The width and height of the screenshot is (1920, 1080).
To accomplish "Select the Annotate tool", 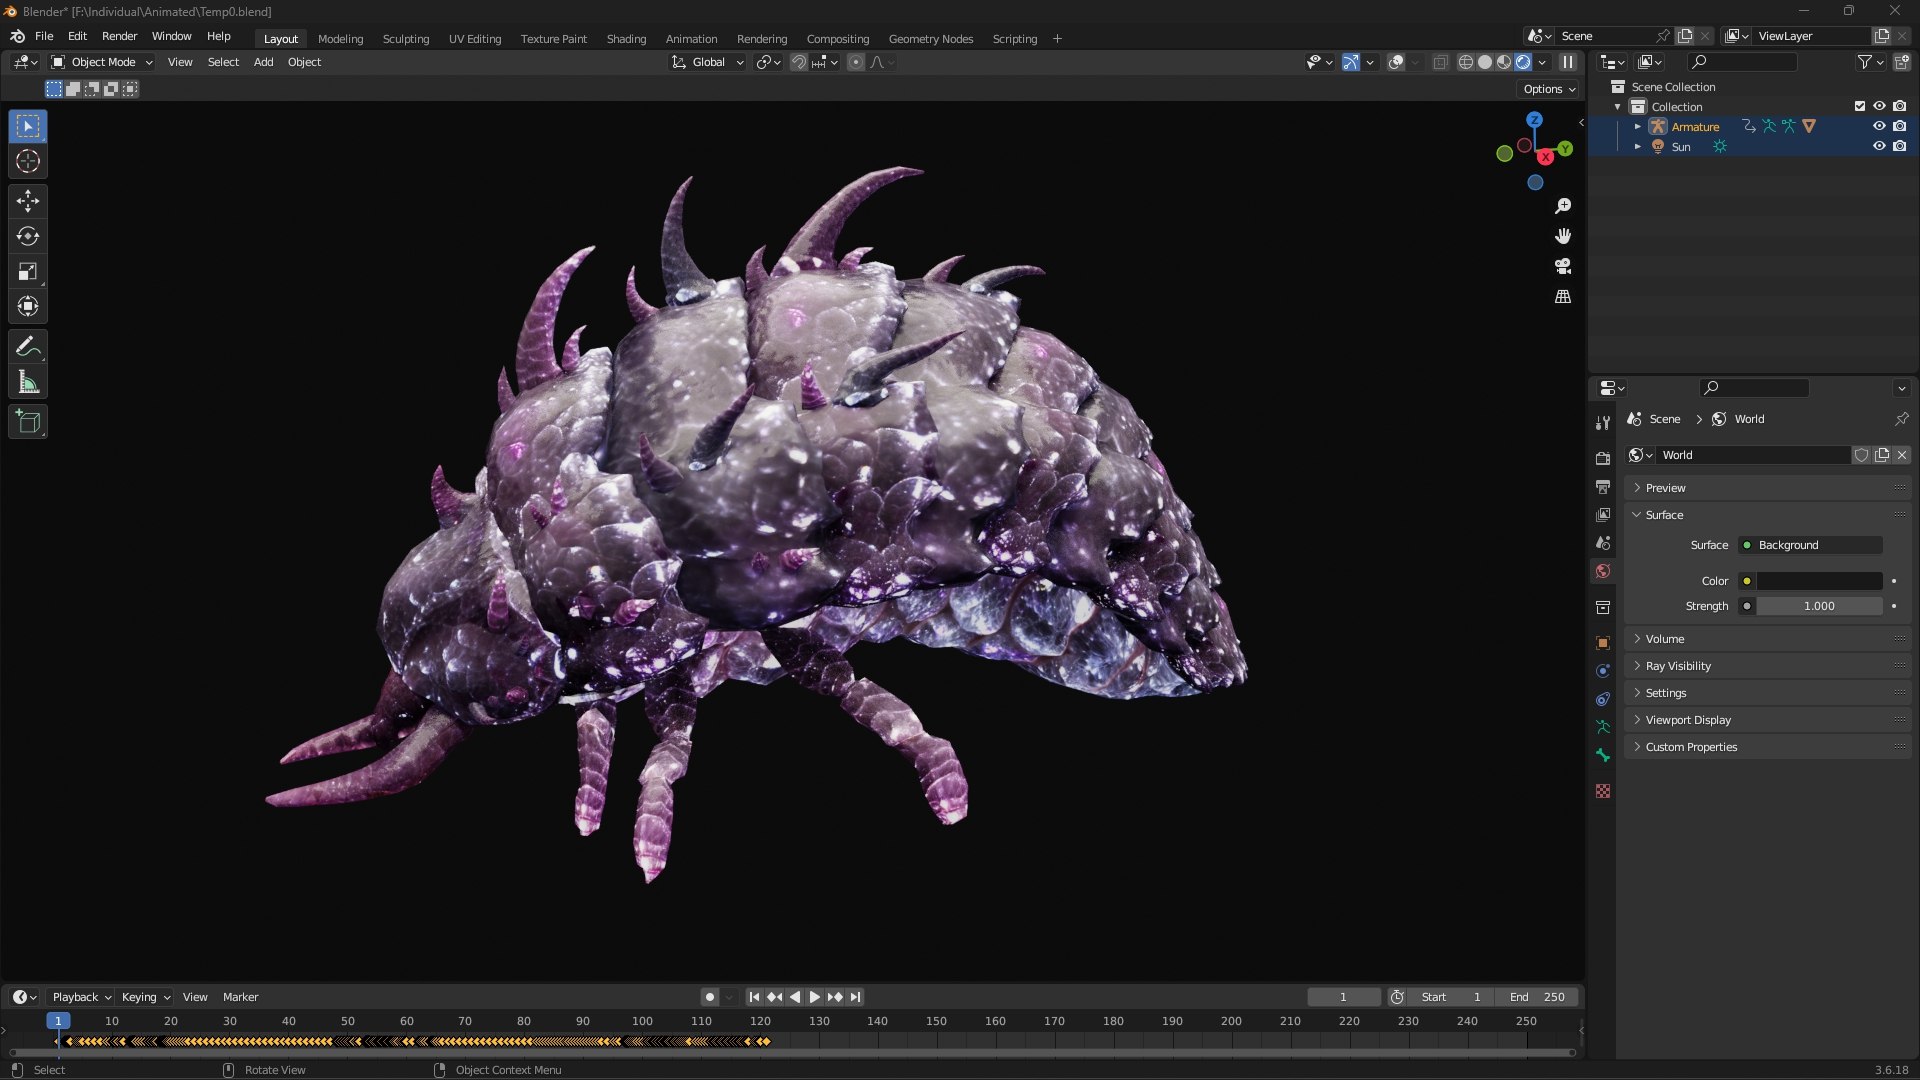I will pyautogui.click(x=28, y=346).
